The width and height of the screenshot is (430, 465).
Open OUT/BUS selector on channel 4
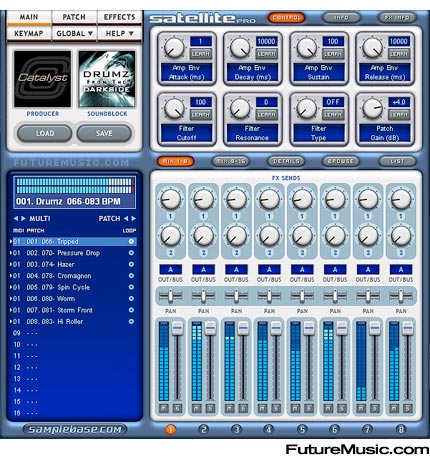[269, 269]
